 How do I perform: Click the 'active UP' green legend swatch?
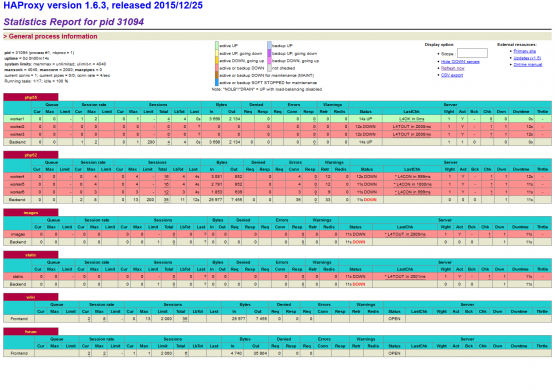click(217, 46)
